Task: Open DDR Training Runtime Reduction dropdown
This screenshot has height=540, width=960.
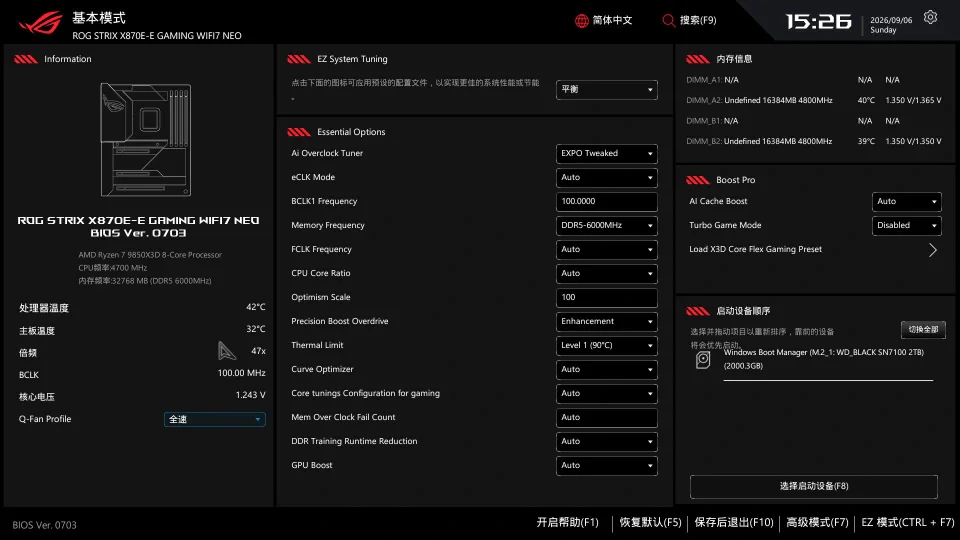Action: click(607, 441)
